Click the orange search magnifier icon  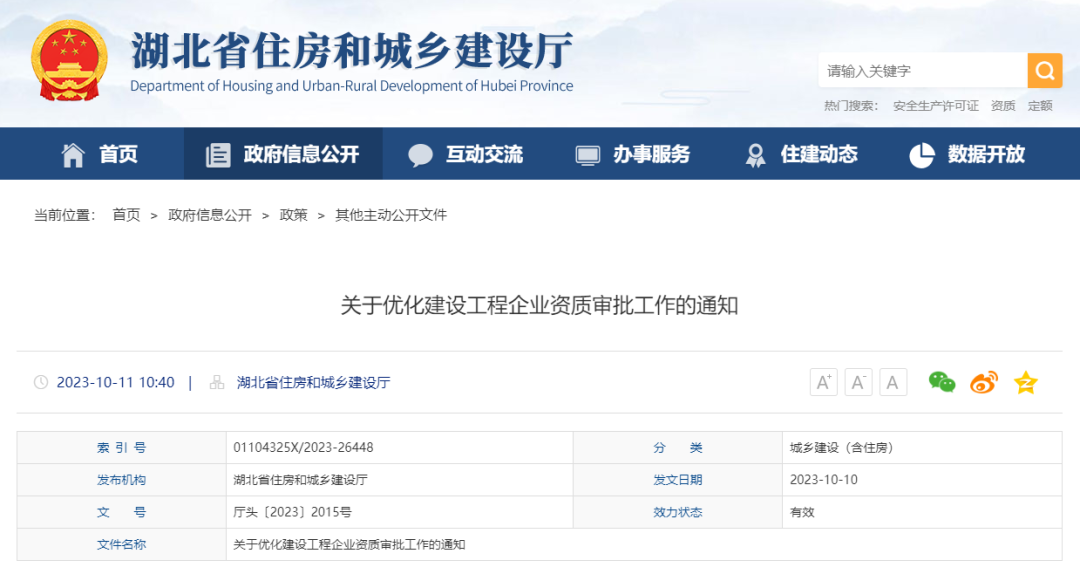1044,70
